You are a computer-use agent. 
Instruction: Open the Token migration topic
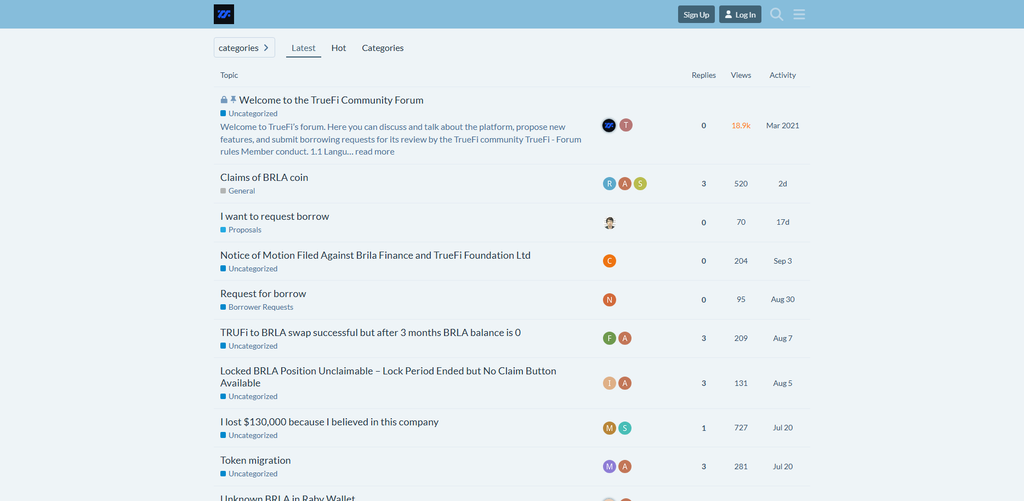(x=255, y=461)
